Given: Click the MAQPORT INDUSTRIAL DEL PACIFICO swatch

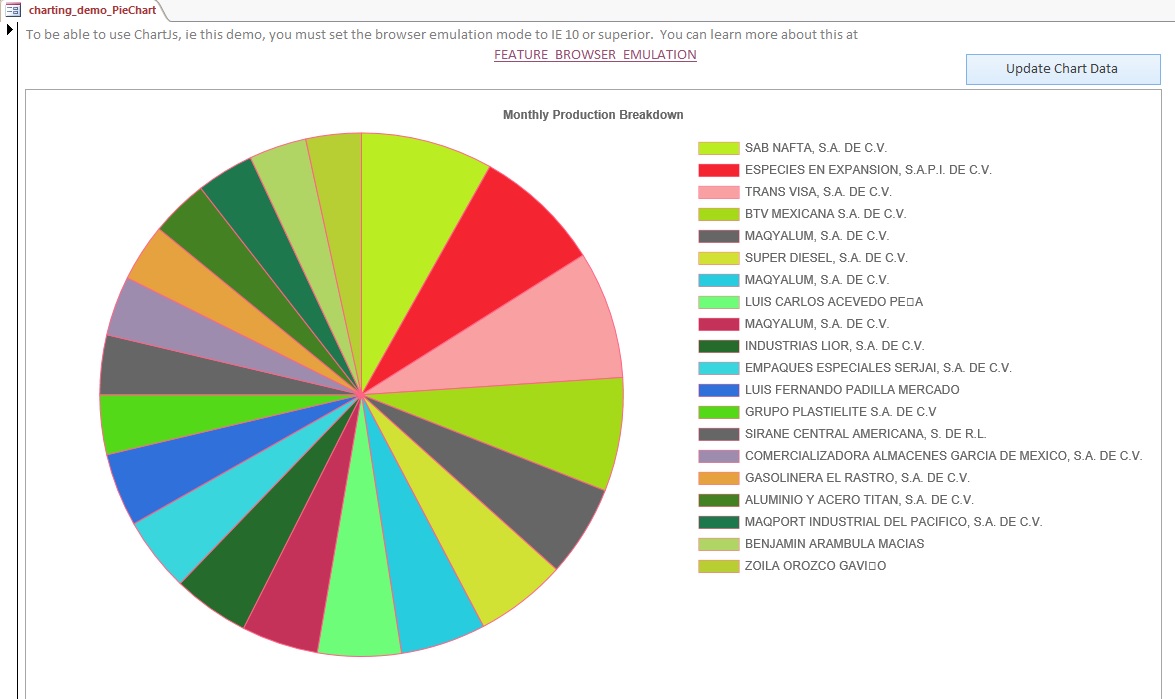Looking at the screenshot, I should coord(719,522).
